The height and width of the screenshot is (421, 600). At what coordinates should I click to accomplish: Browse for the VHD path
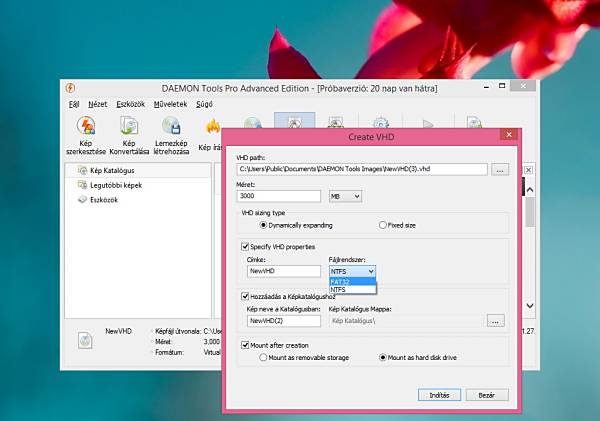[x=500, y=170]
